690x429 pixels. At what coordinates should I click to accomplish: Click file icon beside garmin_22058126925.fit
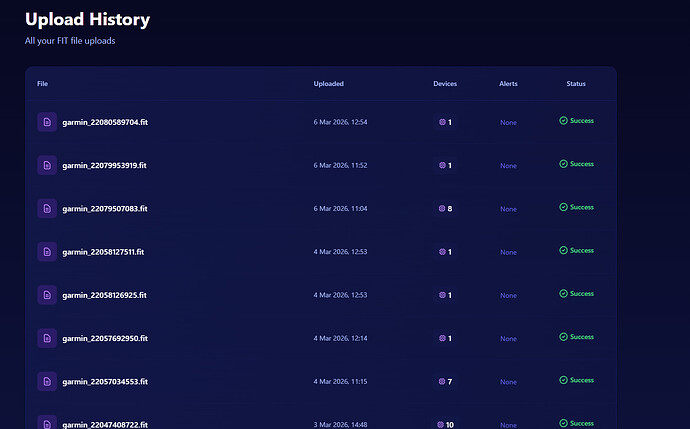click(47, 295)
